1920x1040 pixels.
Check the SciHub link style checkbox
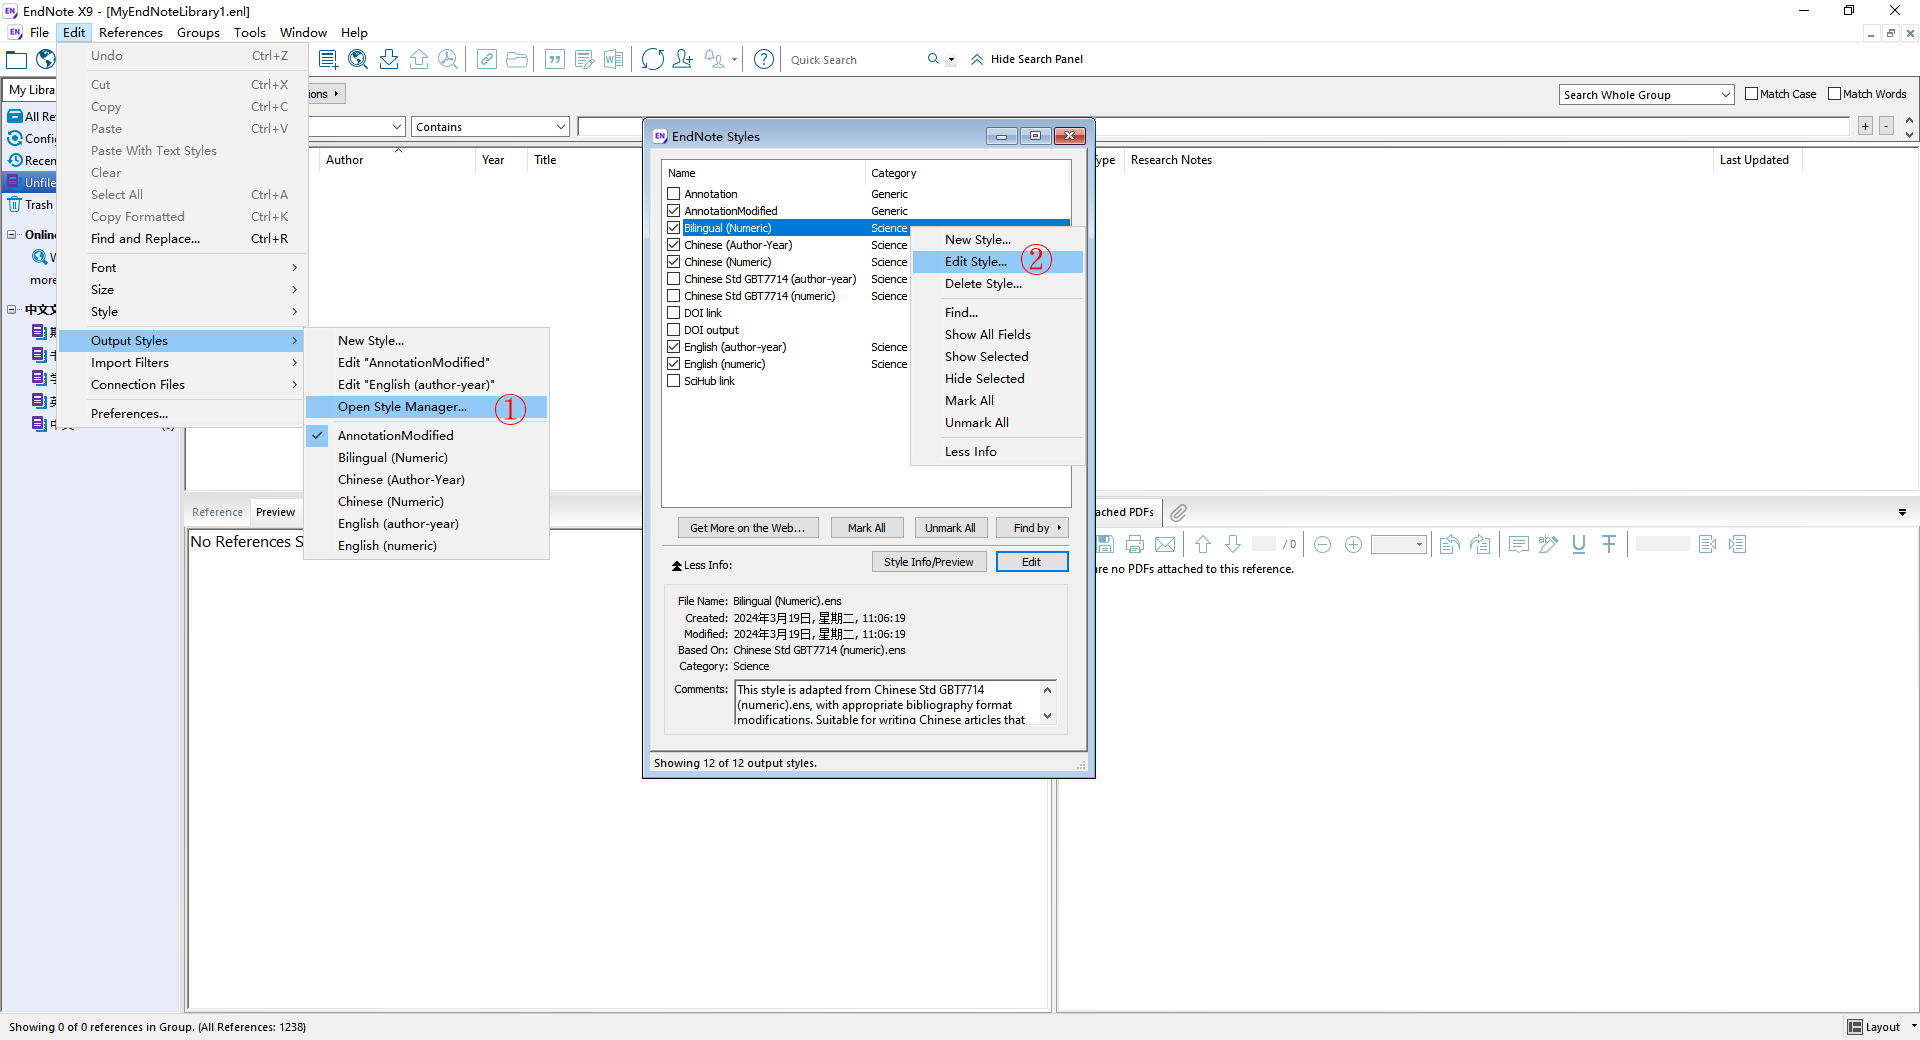pyautogui.click(x=673, y=381)
